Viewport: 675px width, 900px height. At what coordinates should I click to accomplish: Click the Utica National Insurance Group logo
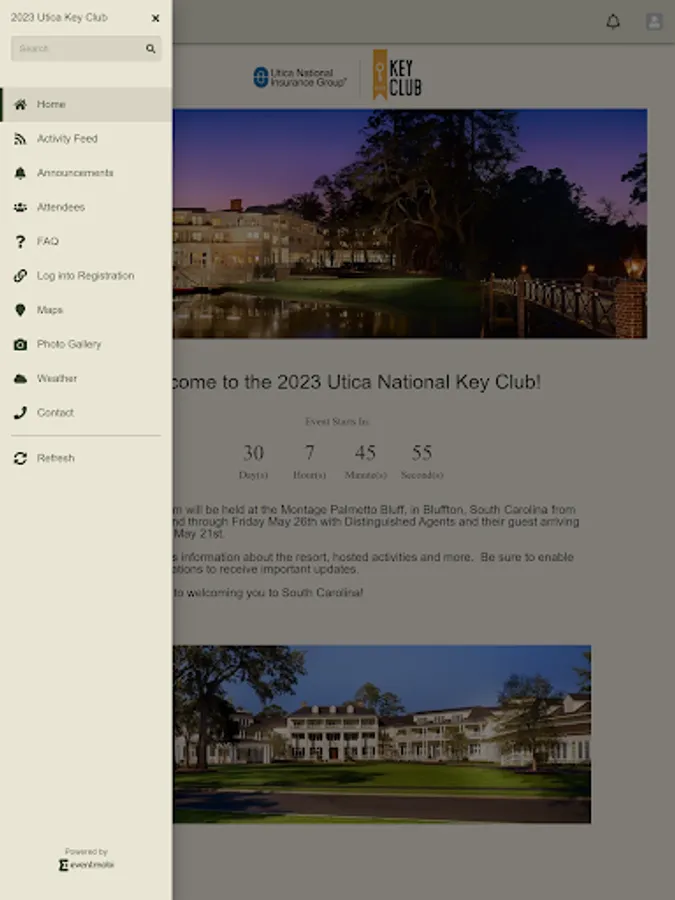tap(300, 77)
